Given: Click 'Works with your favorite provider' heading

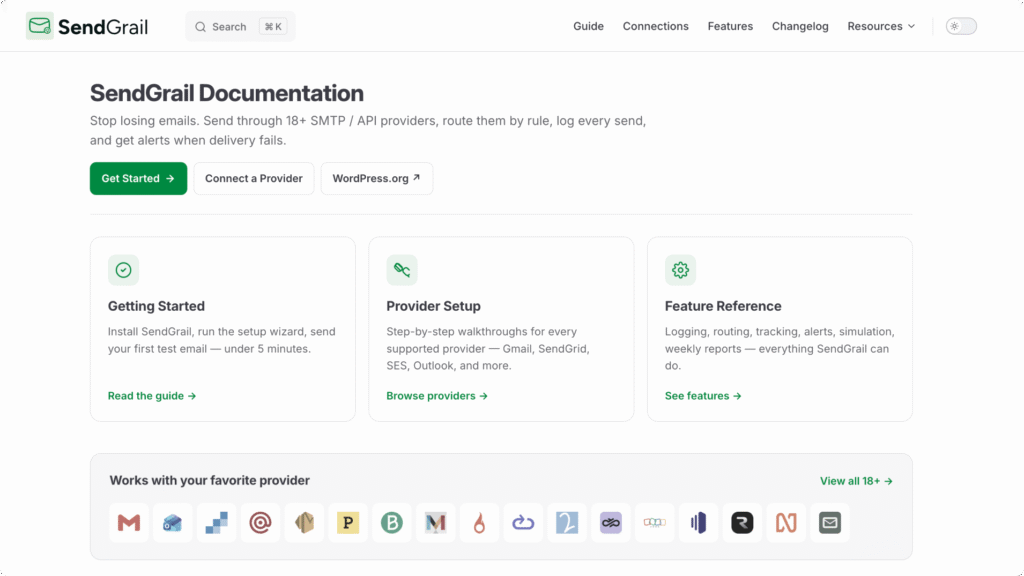Looking at the screenshot, I should tap(210, 481).
